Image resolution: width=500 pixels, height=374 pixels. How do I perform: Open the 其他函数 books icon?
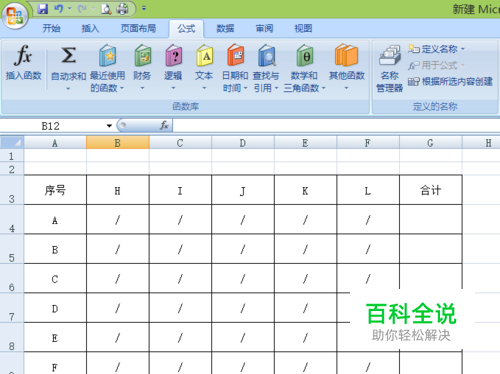(347, 55)
